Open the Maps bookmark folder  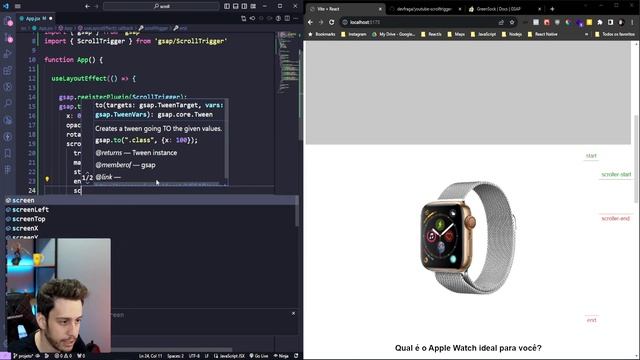[x=456, y=34]
